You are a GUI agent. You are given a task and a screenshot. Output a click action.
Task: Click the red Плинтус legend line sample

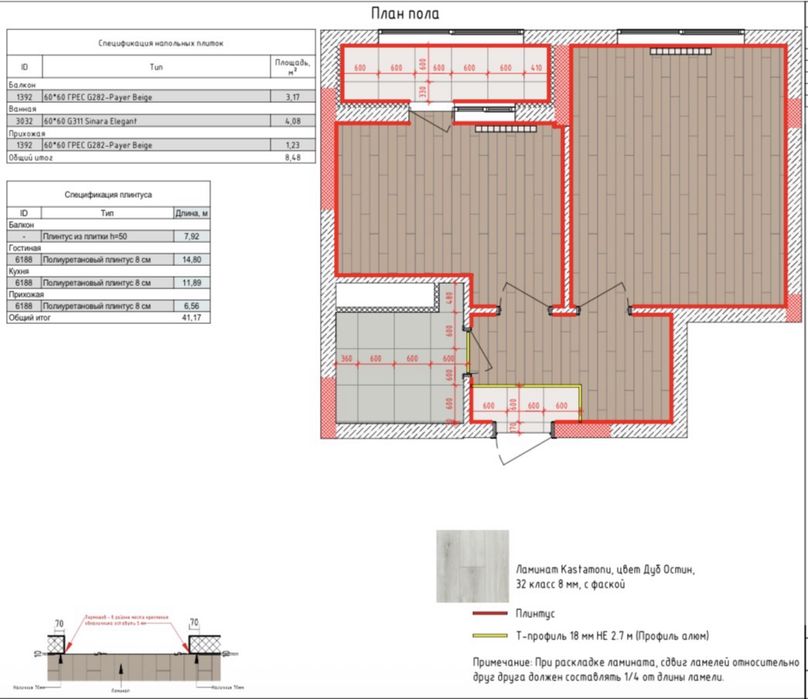pos(490,613)
